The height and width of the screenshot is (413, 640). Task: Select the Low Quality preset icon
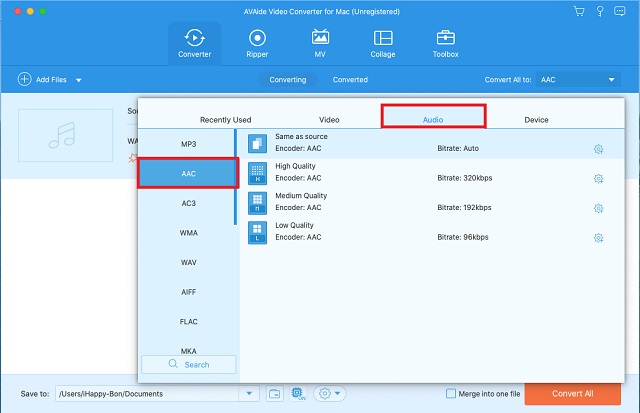(257, 232)
